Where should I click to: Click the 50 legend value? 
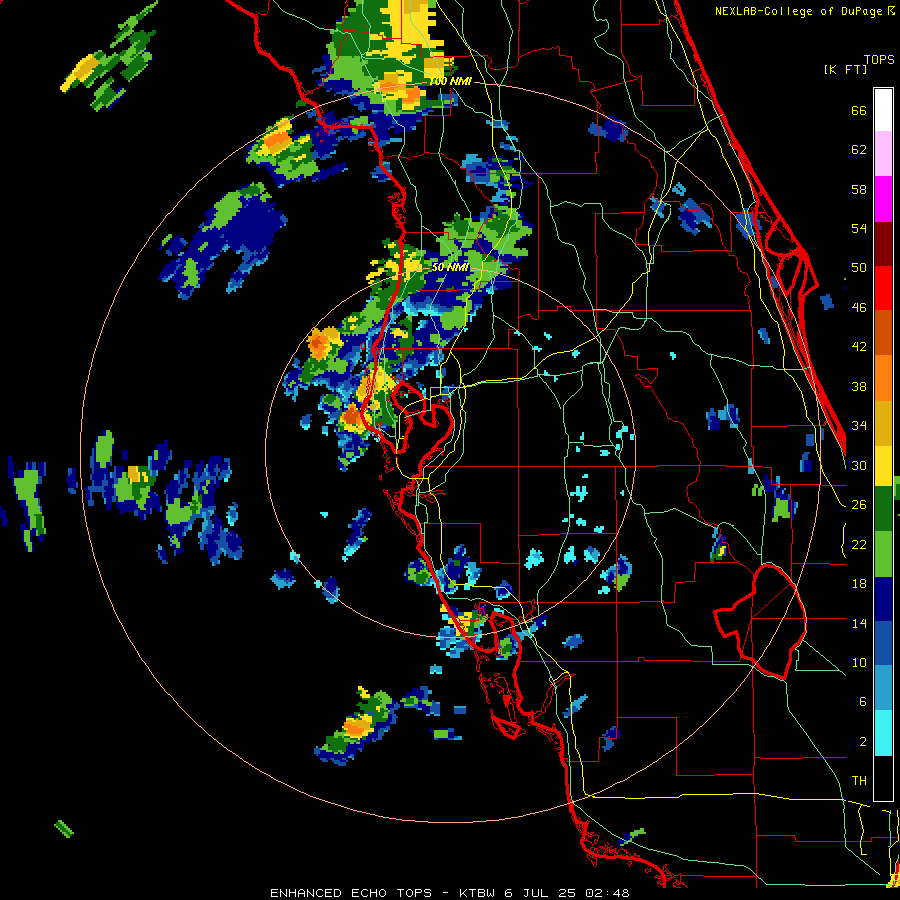pos(859,268)
